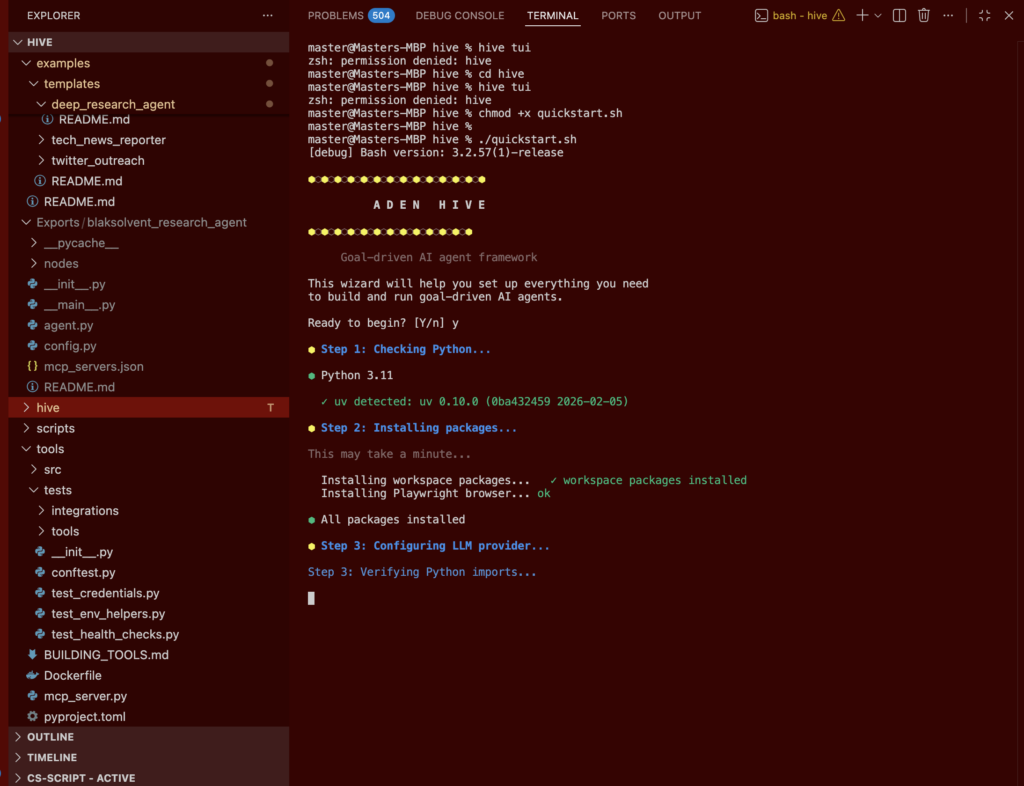The height and width of the screenshot is (786, 1024).
Task: Expand the TIMELINE section
Action: pyautogui.click(x=51, y=757)
